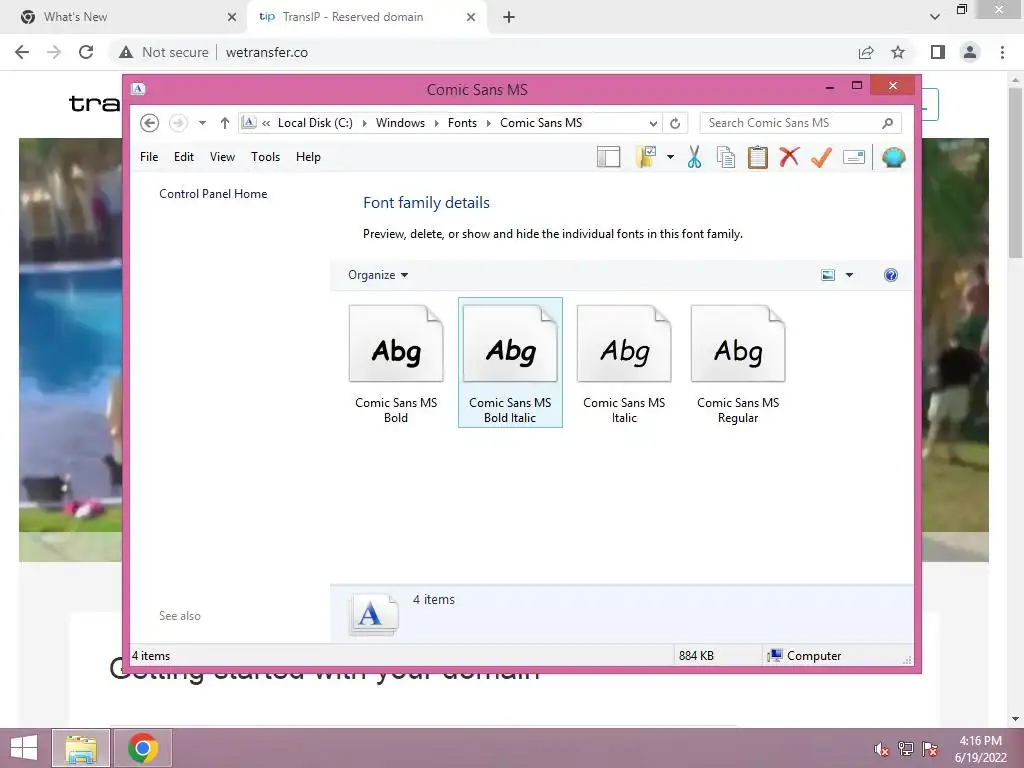Go forward in the Fonts window
This screenshot has width=1024, height=768.
[178, 123]
